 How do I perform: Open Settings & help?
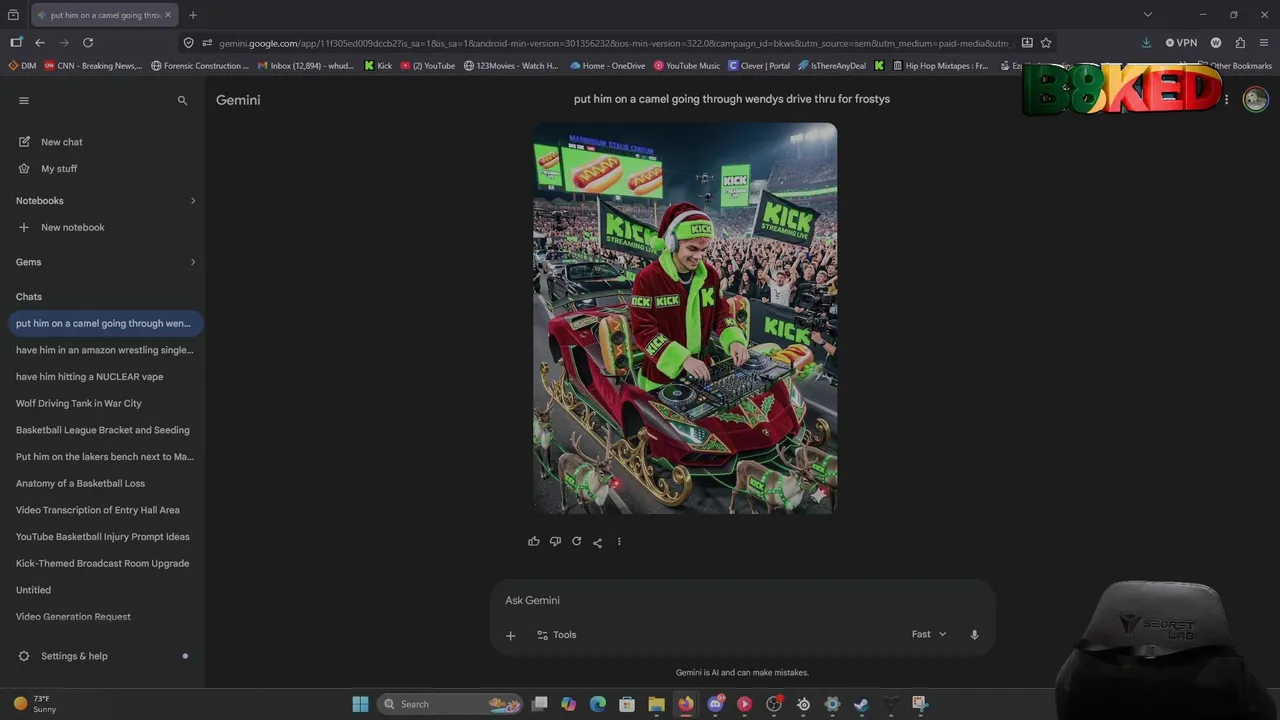pyautogui.click(x=74, y=656)
